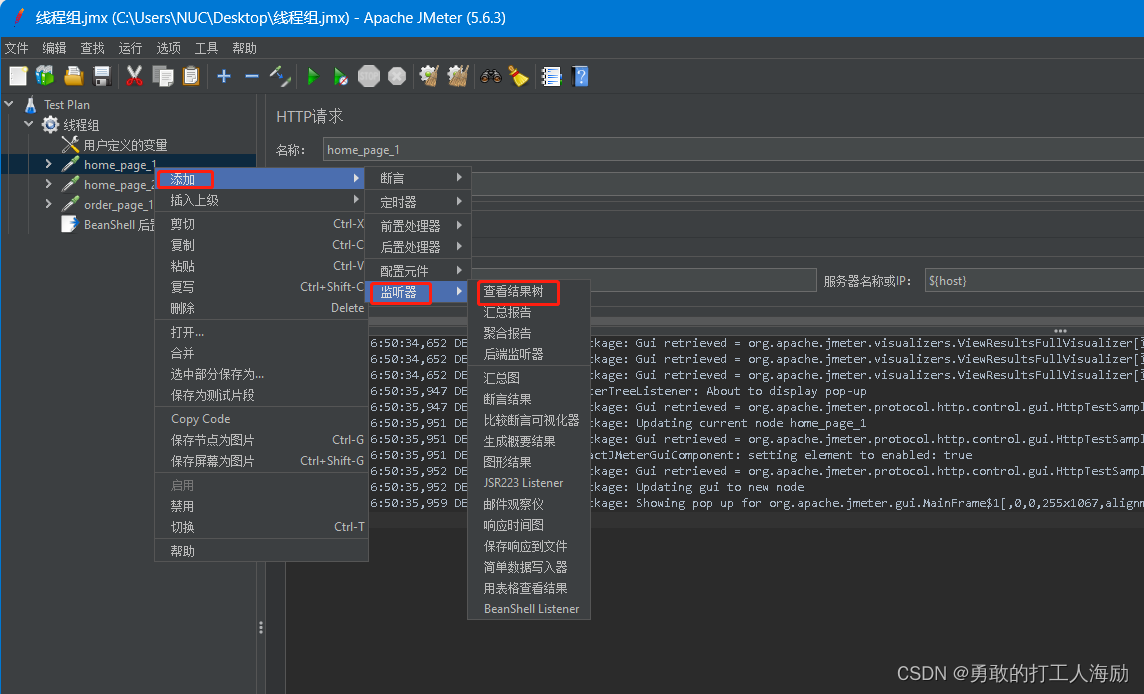Click the Open file folder icon
This screenshot has width=1144, height=694.
(74, 76)
